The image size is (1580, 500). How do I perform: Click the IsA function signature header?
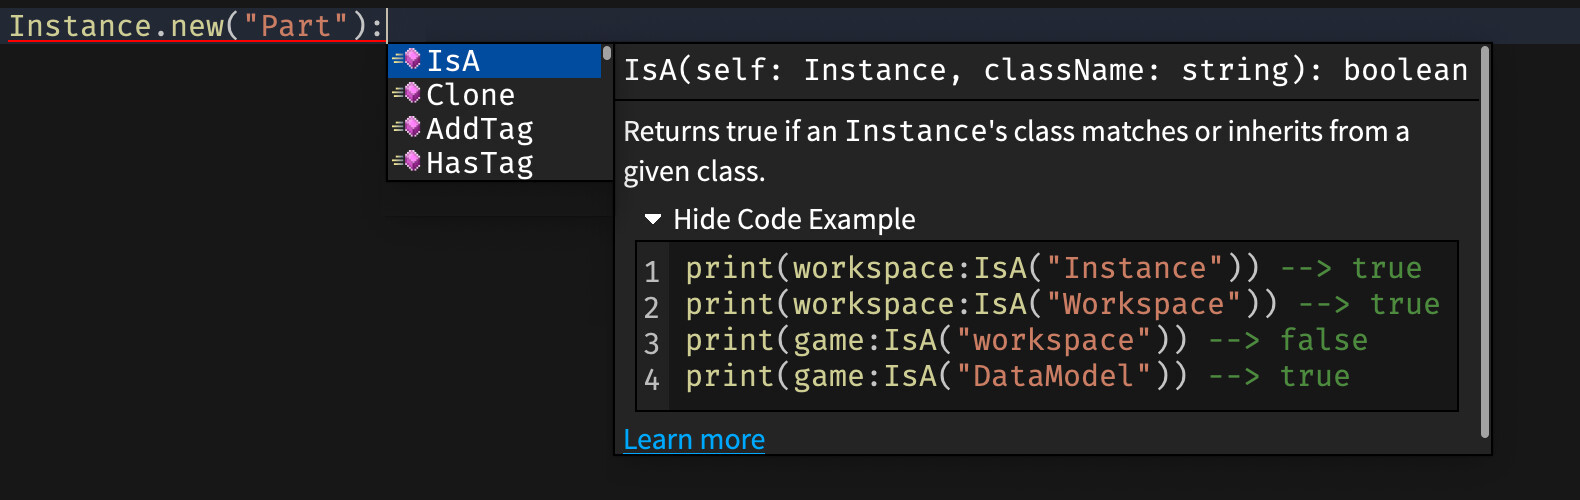(x=1045, y=70)
